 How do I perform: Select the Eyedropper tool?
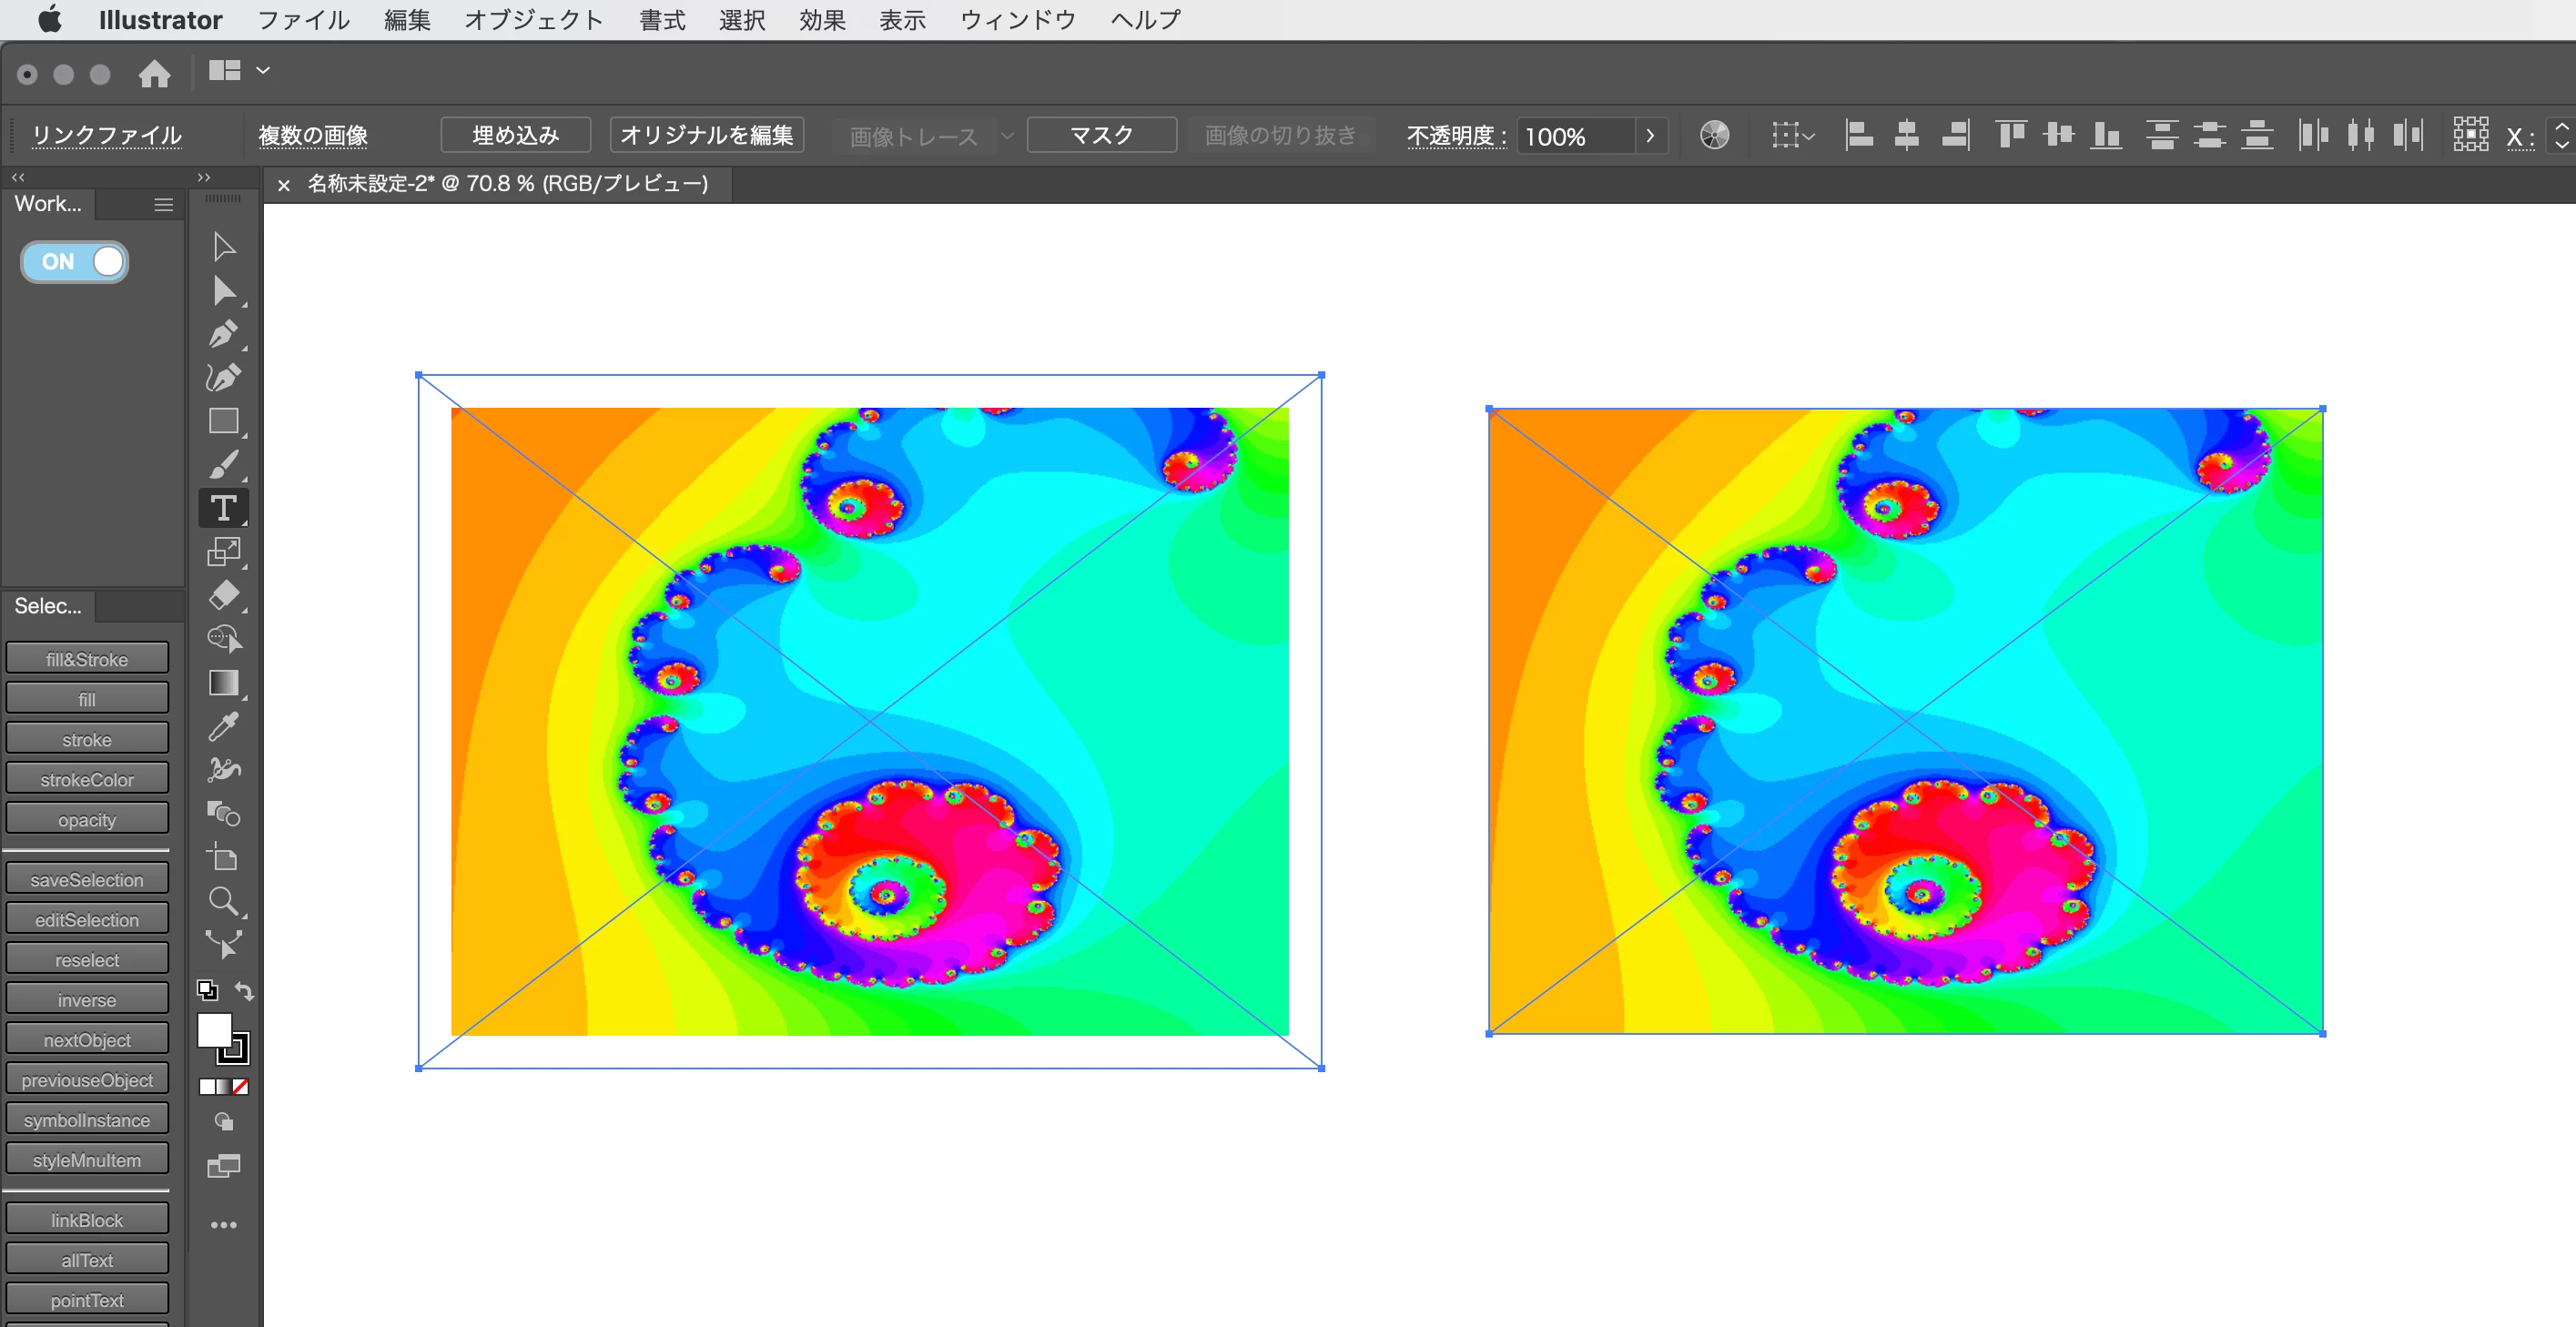coord(223,727)
